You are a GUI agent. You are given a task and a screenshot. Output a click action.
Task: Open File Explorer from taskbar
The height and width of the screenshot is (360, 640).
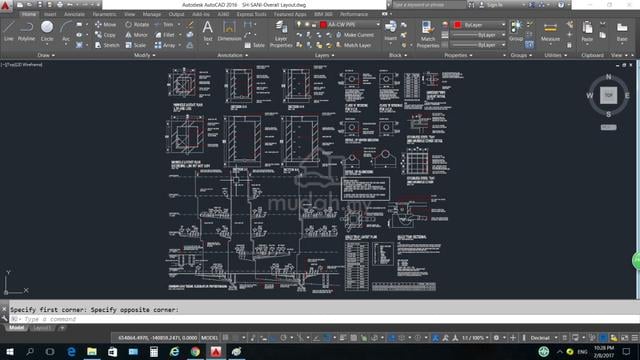point(92,351)
